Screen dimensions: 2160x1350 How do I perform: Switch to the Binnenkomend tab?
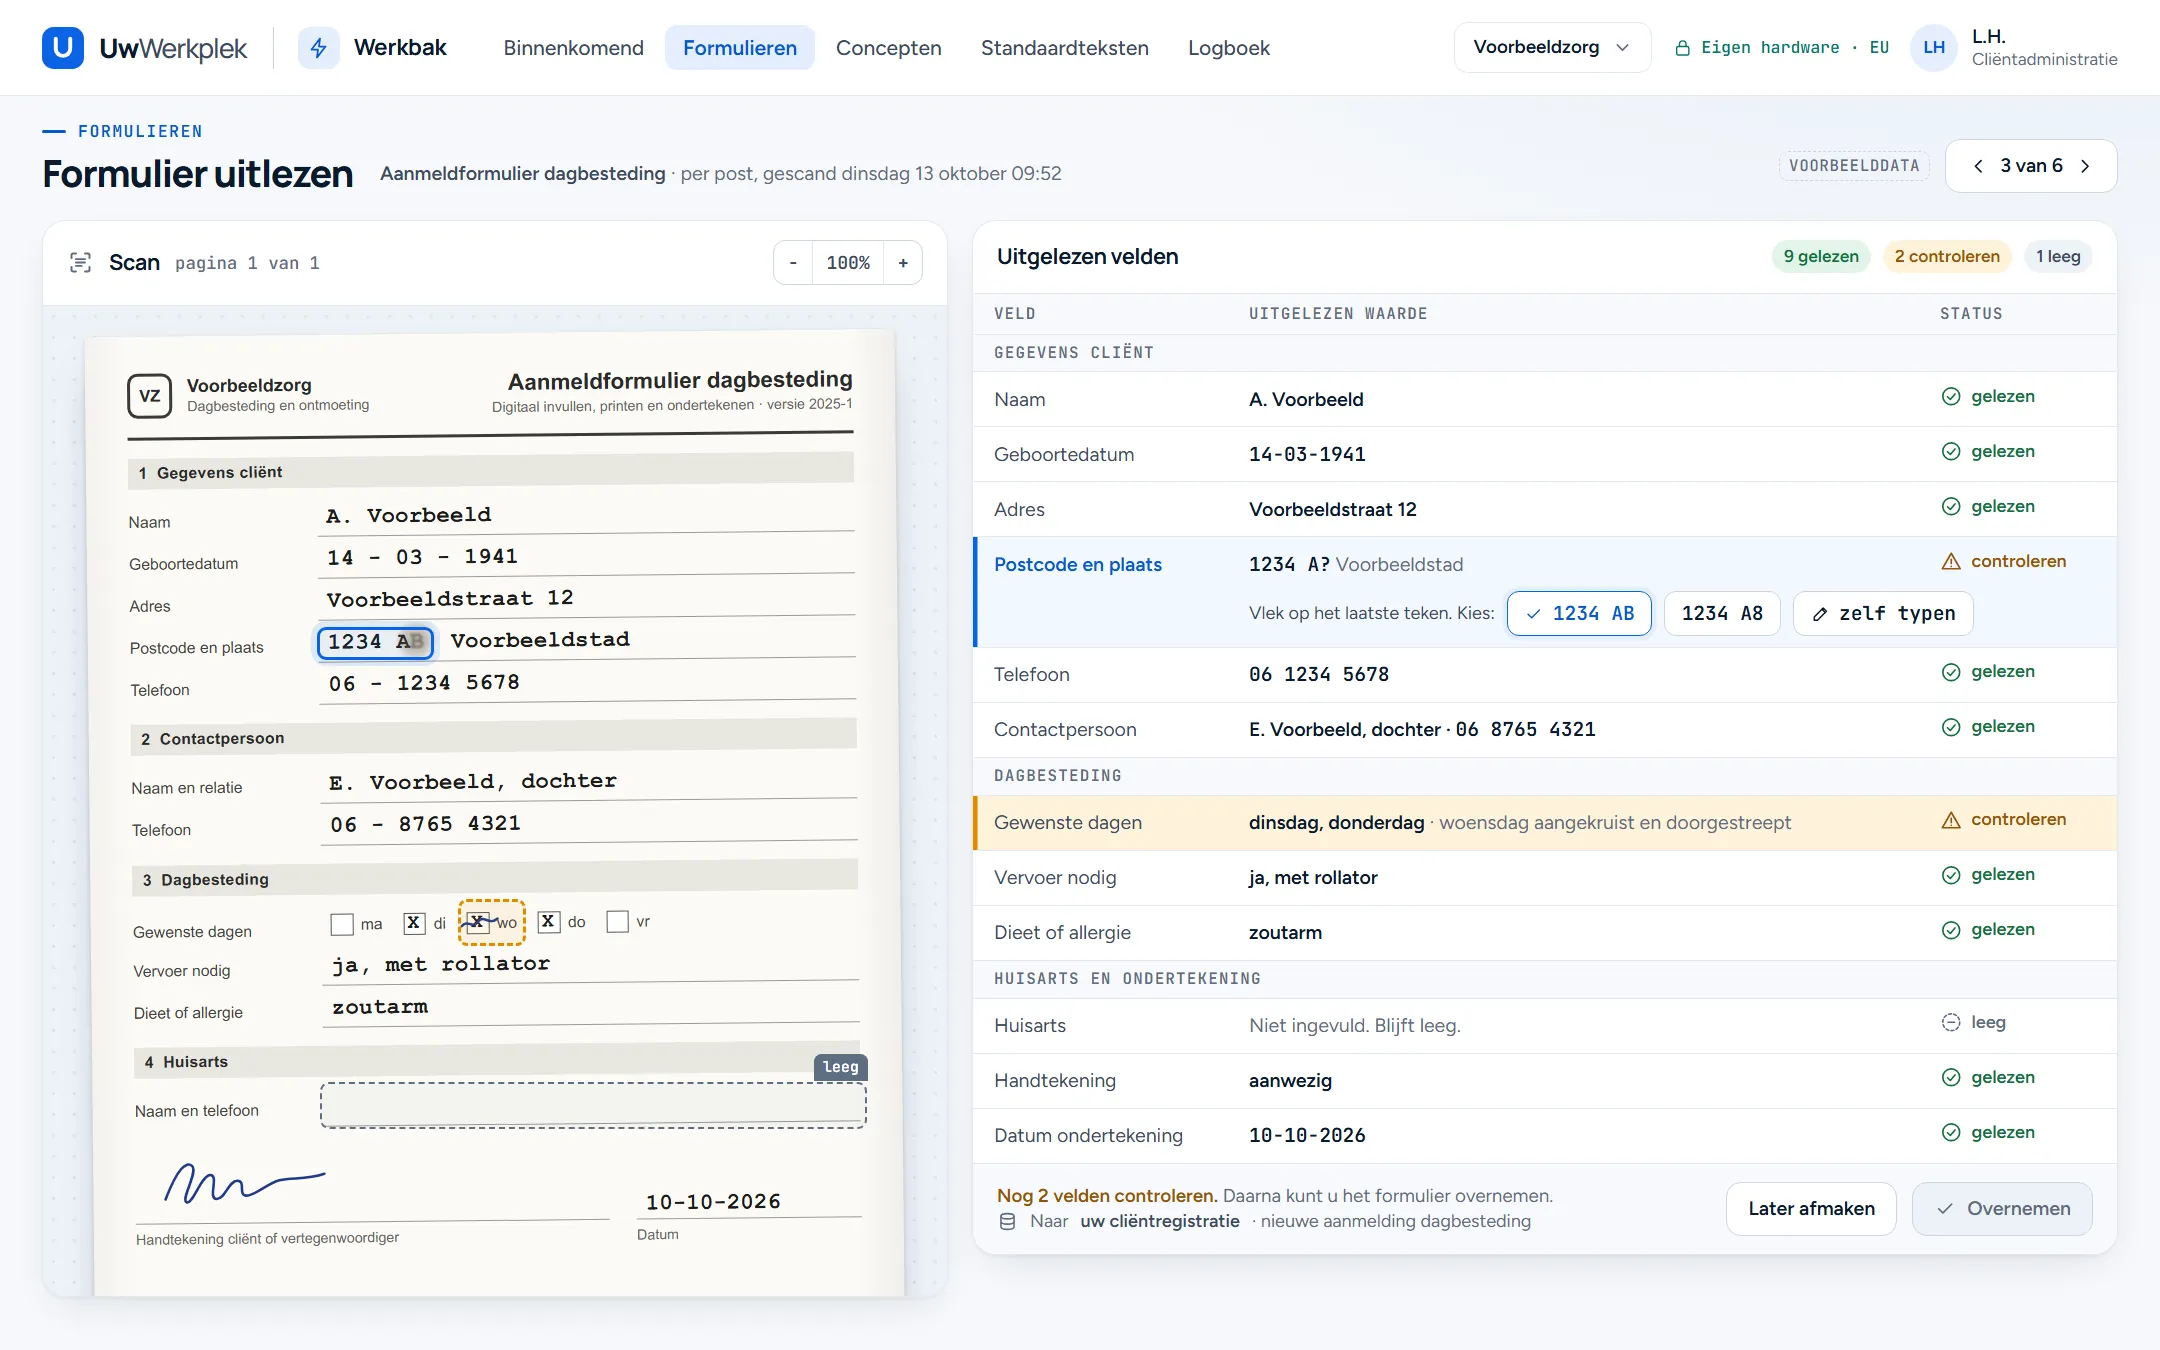click(x=573, y=48)
